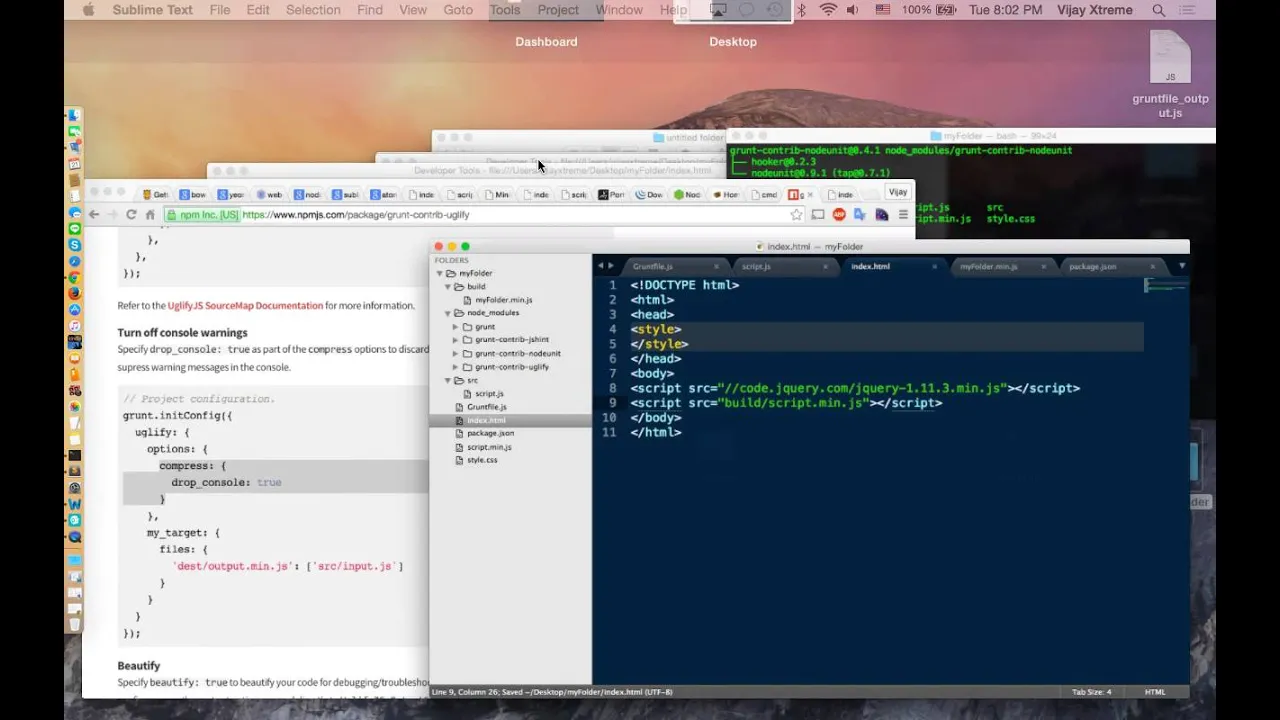
Task: Click the Sublime minimap
Action: [1166, 287]
